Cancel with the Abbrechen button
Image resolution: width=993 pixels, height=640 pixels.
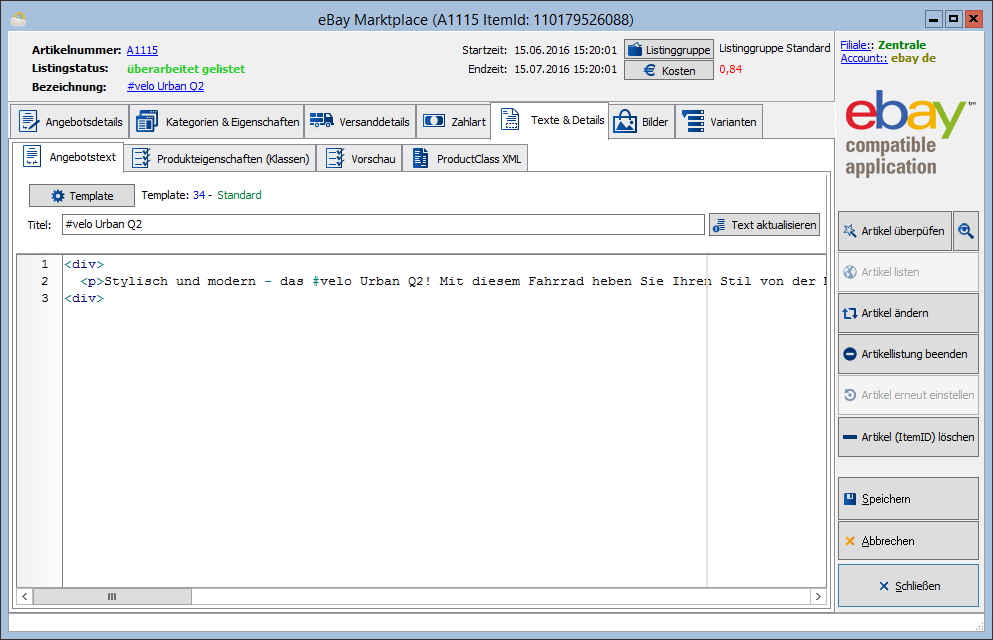click(908, 541)
